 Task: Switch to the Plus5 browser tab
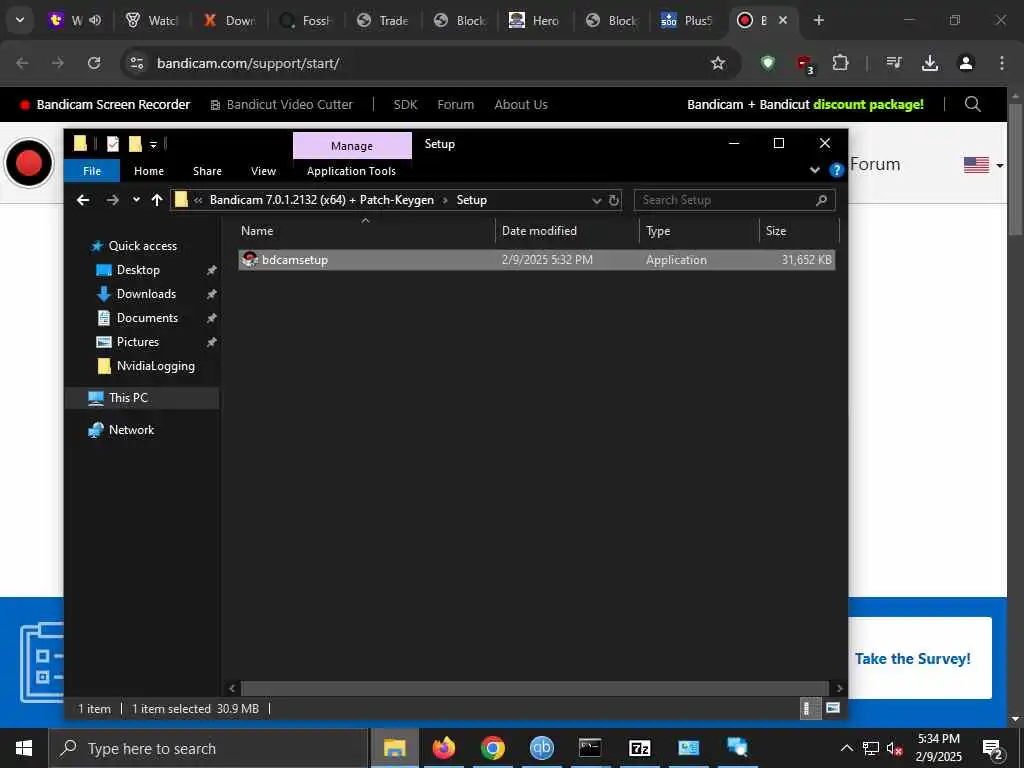point(686,20)
